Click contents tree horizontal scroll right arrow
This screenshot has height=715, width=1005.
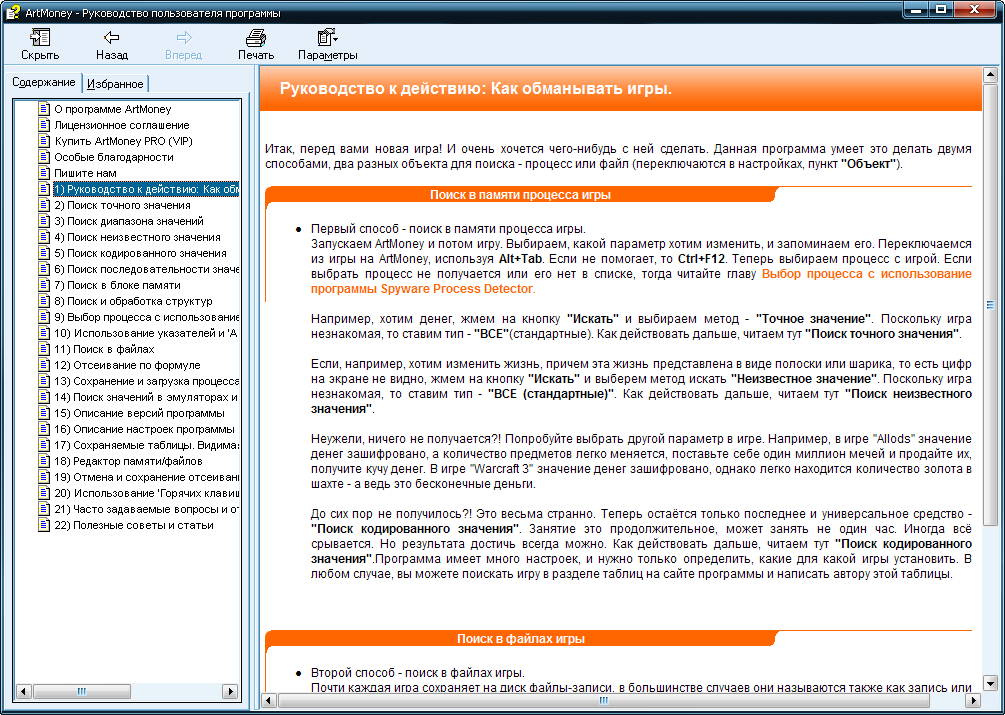(x=231, y=691)
